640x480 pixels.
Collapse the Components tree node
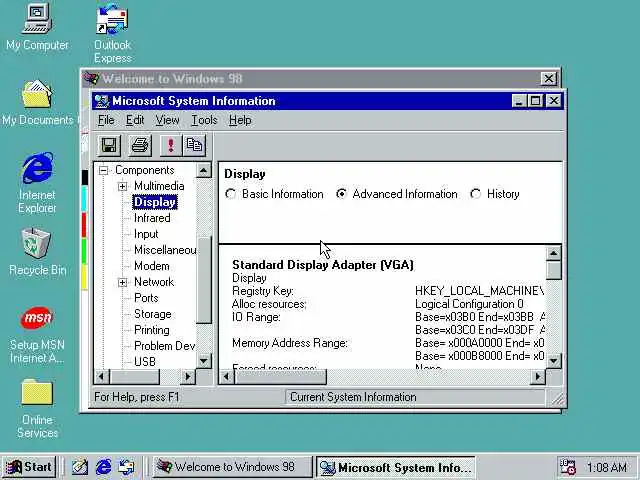pyautogui.click(x=104, y=170)
